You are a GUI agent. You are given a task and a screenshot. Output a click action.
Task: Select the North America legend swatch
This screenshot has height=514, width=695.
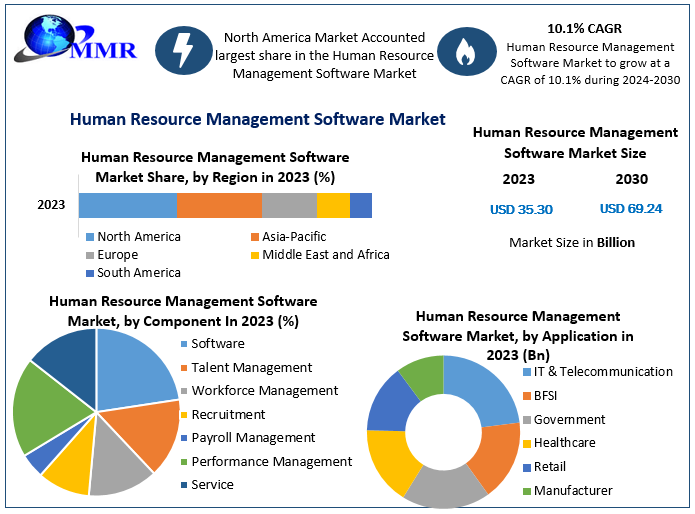click(x=90, y=237)
